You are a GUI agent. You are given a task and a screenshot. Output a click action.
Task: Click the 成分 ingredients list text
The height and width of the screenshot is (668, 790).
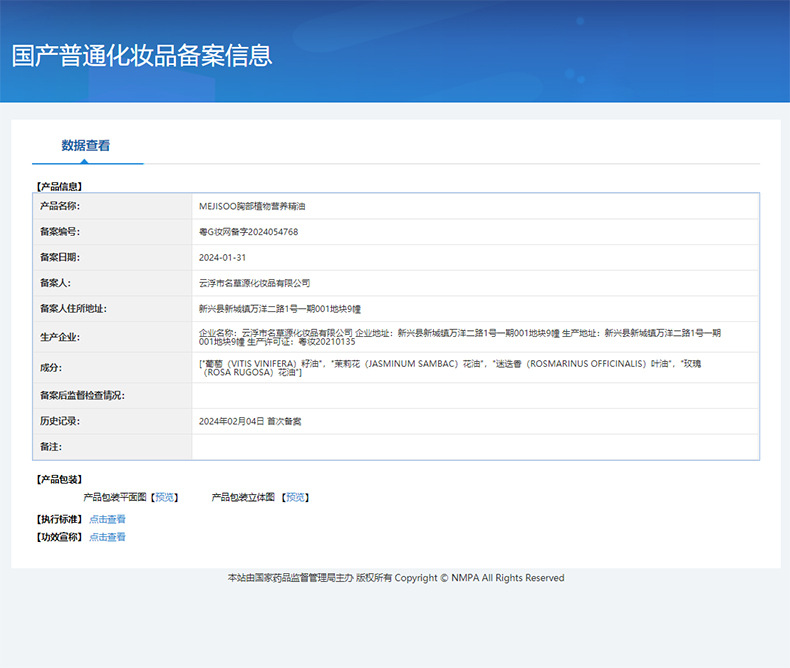[450, 368]
